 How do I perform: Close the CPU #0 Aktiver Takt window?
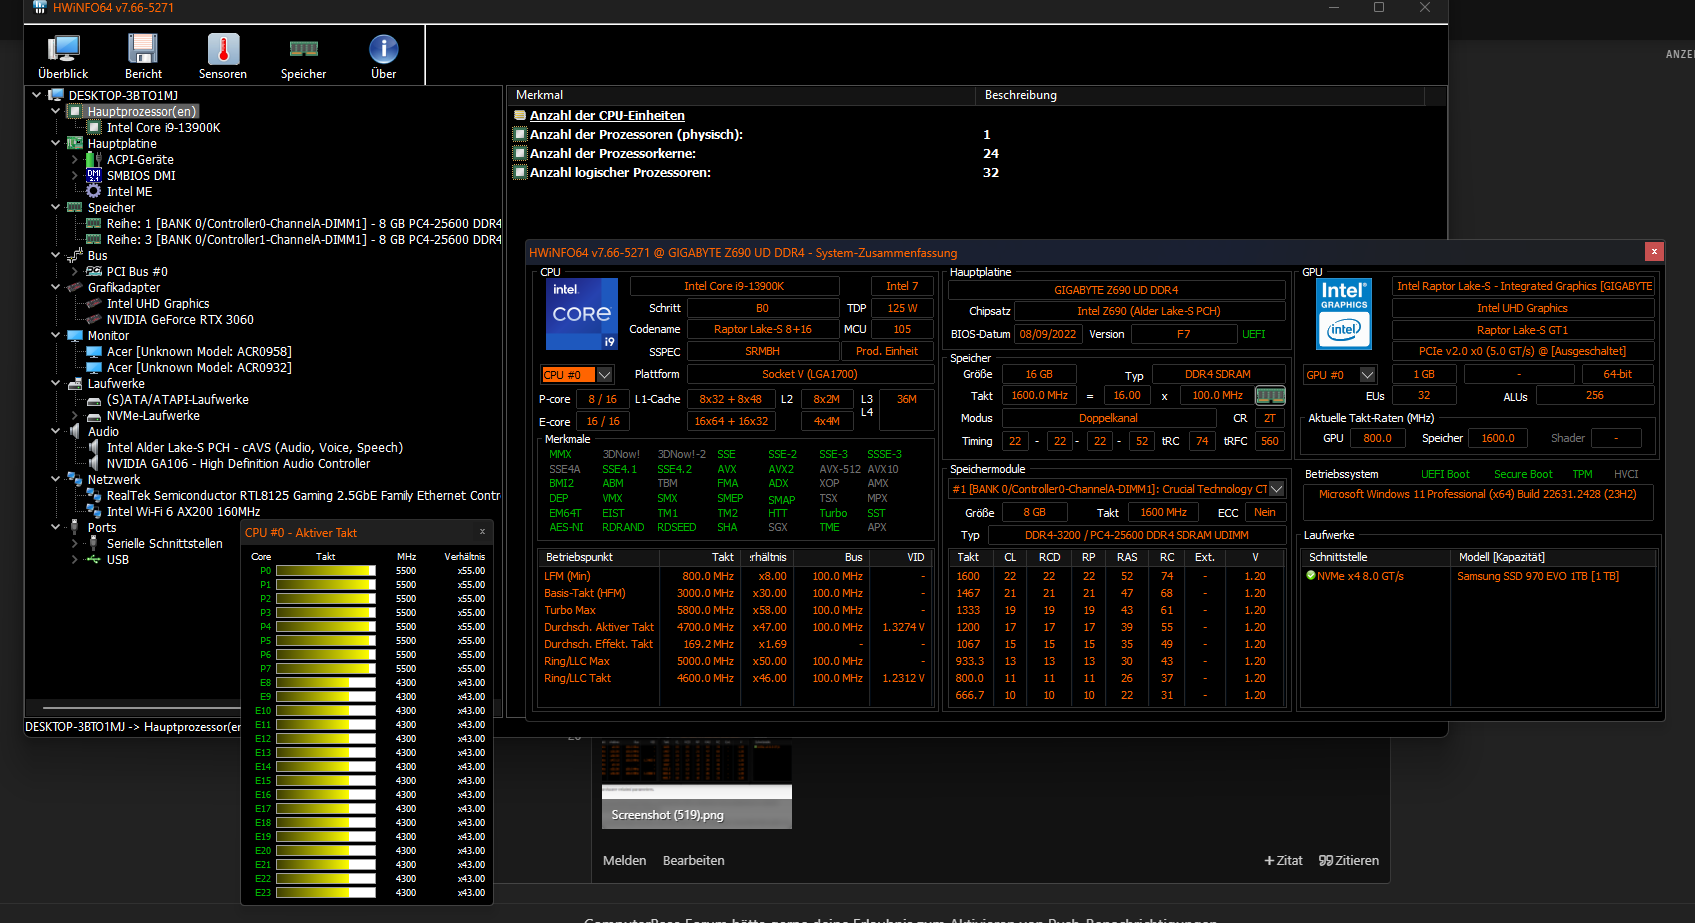point(482,532)
